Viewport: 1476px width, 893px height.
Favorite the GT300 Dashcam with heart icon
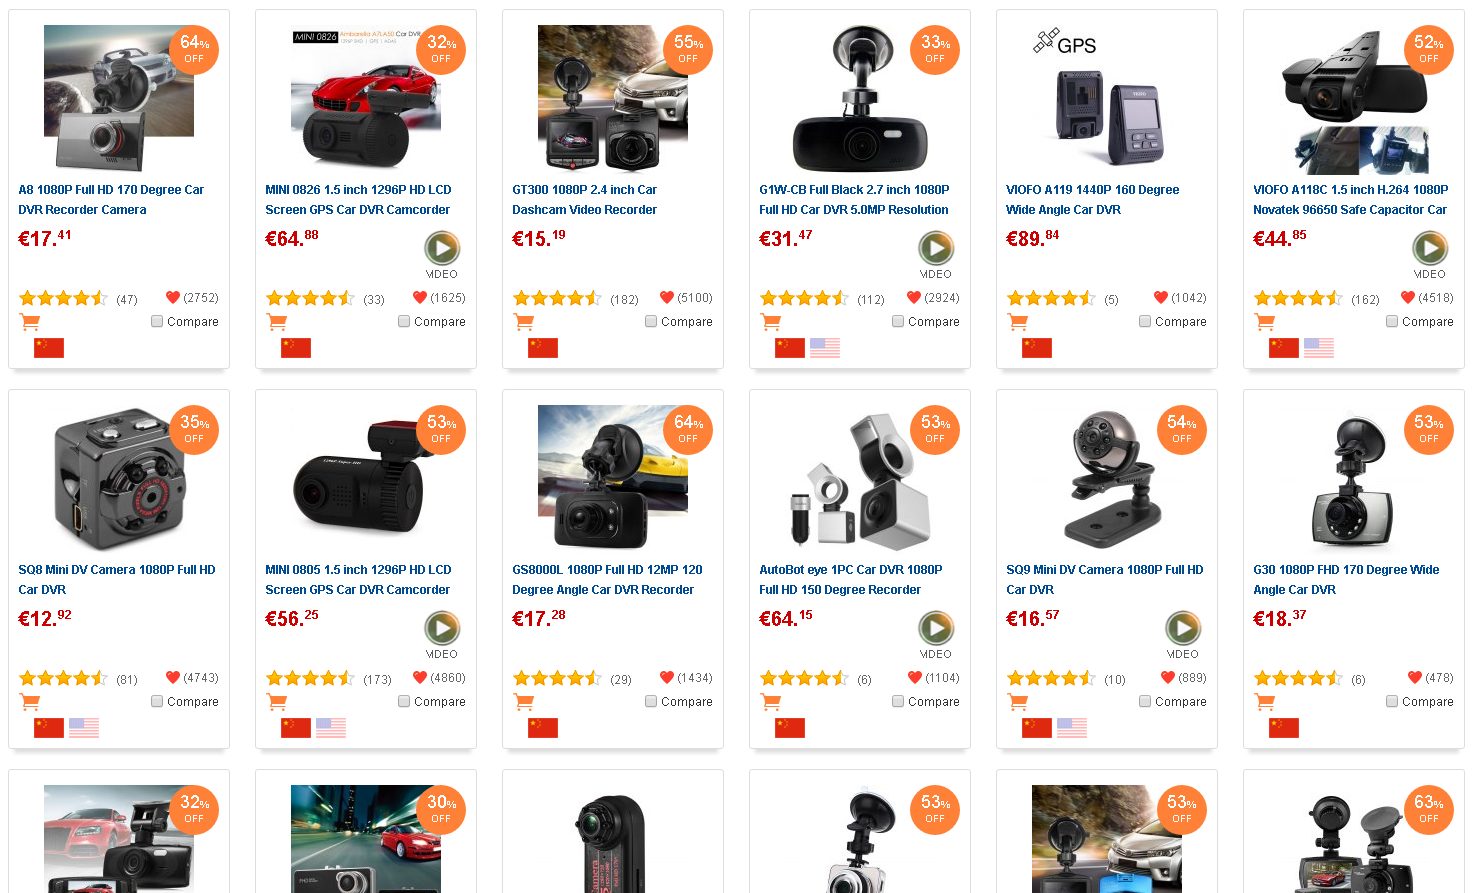tap(667, 297)
